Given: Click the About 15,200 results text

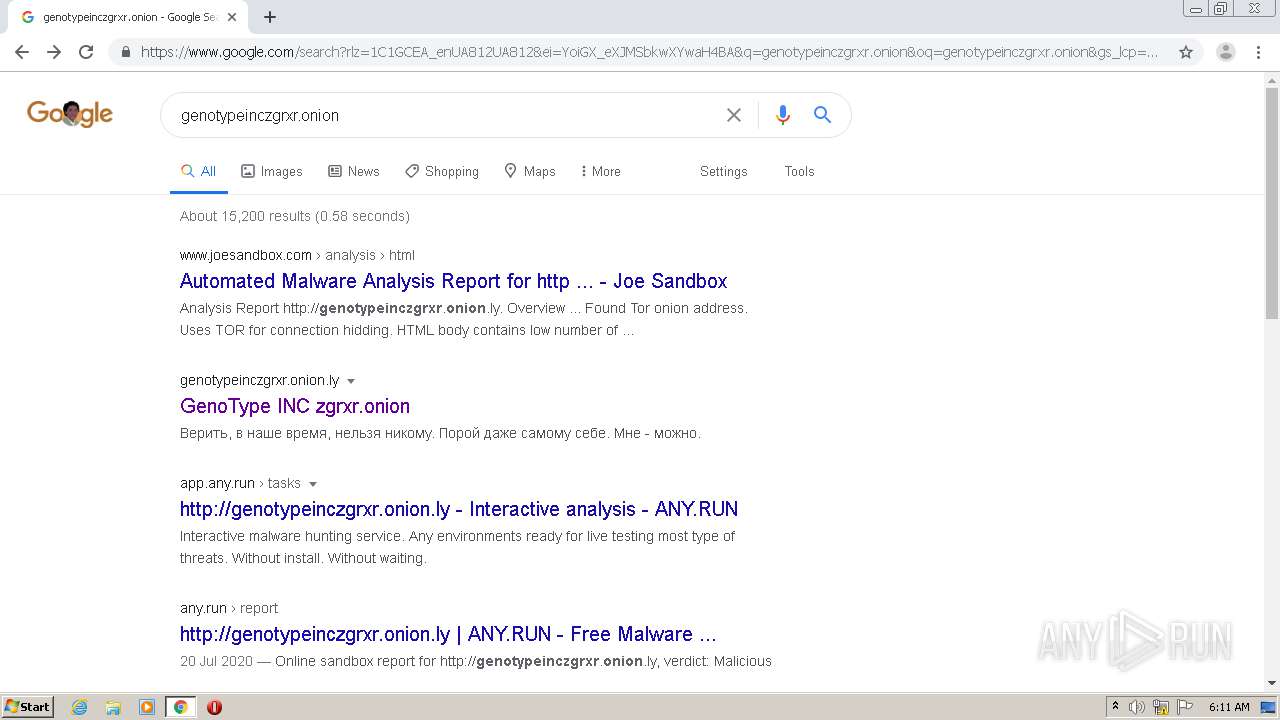Looking at the screenshot, I should pos(295,216).
